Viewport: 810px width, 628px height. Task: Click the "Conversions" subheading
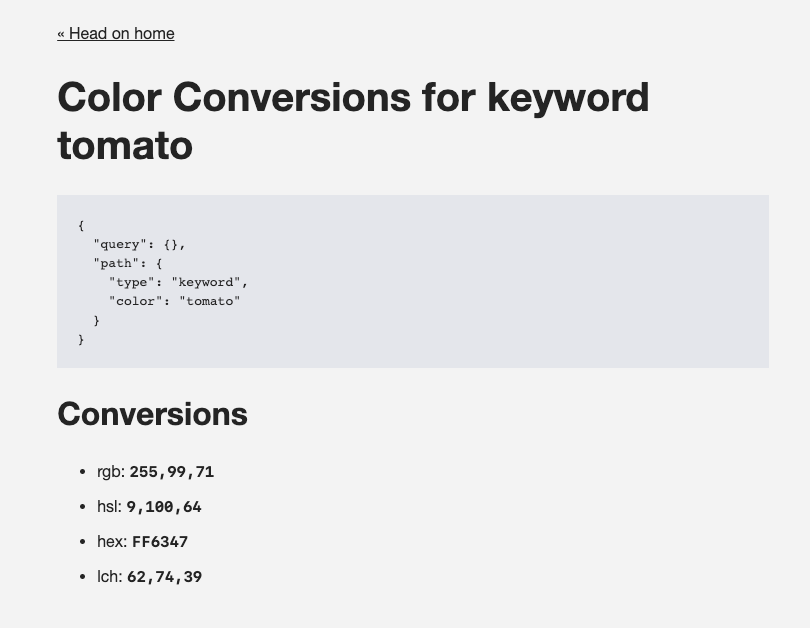152,414
